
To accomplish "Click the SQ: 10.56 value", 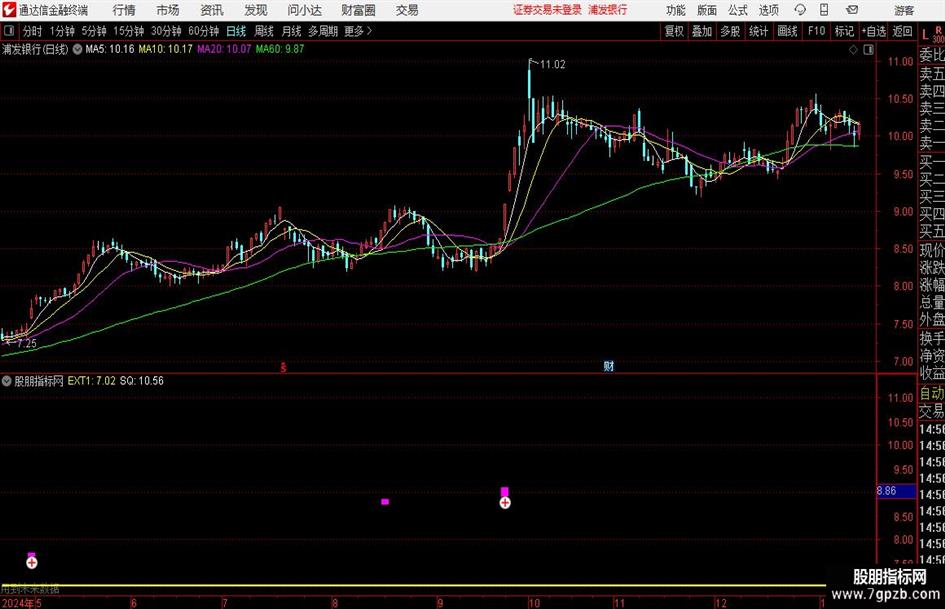I will [142, 381].
